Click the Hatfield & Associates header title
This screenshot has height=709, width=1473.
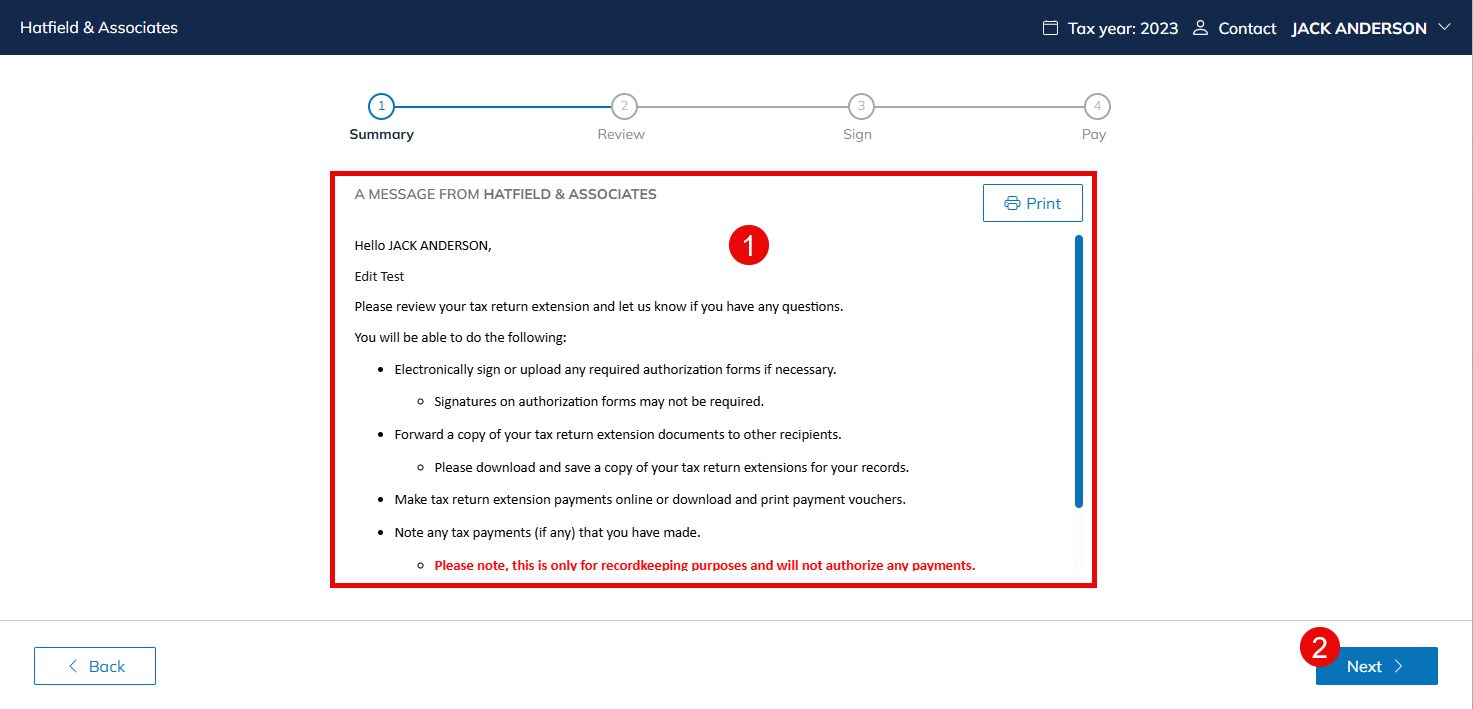pos(99,28)
